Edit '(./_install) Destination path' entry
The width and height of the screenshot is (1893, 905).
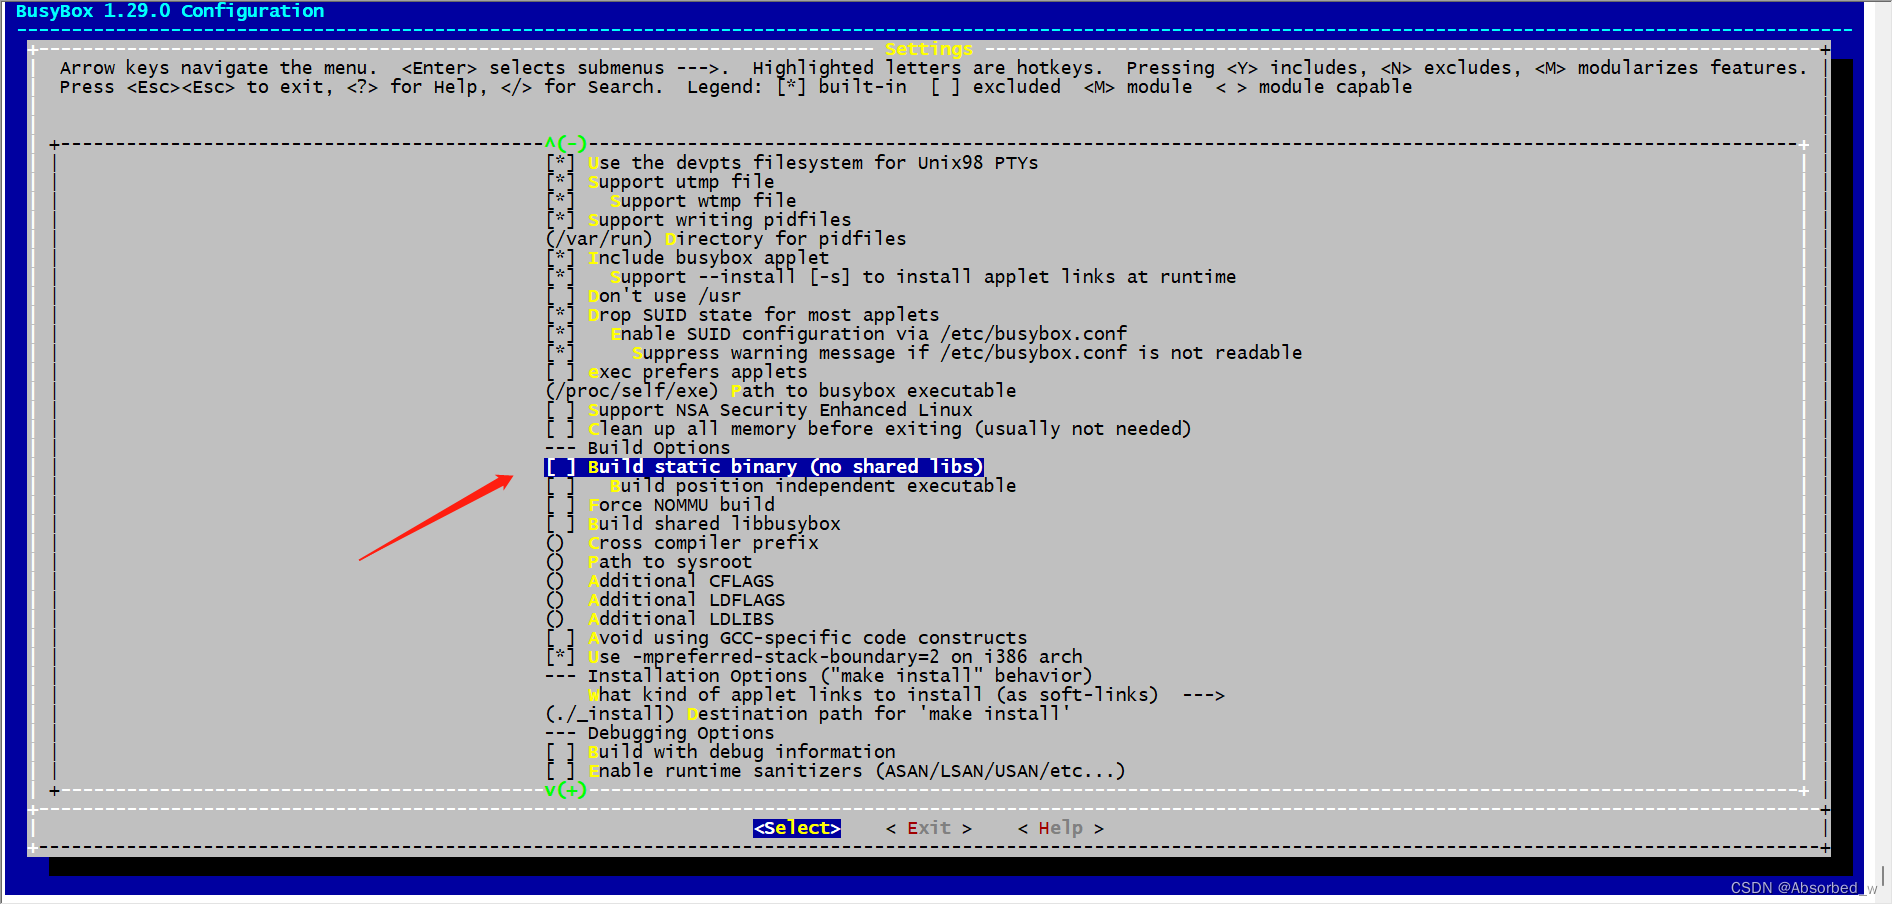click(x=808, y=714)
